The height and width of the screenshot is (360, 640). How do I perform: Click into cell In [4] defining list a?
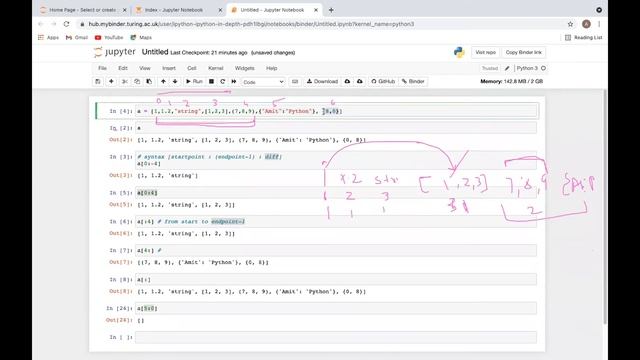pos(336,111)
